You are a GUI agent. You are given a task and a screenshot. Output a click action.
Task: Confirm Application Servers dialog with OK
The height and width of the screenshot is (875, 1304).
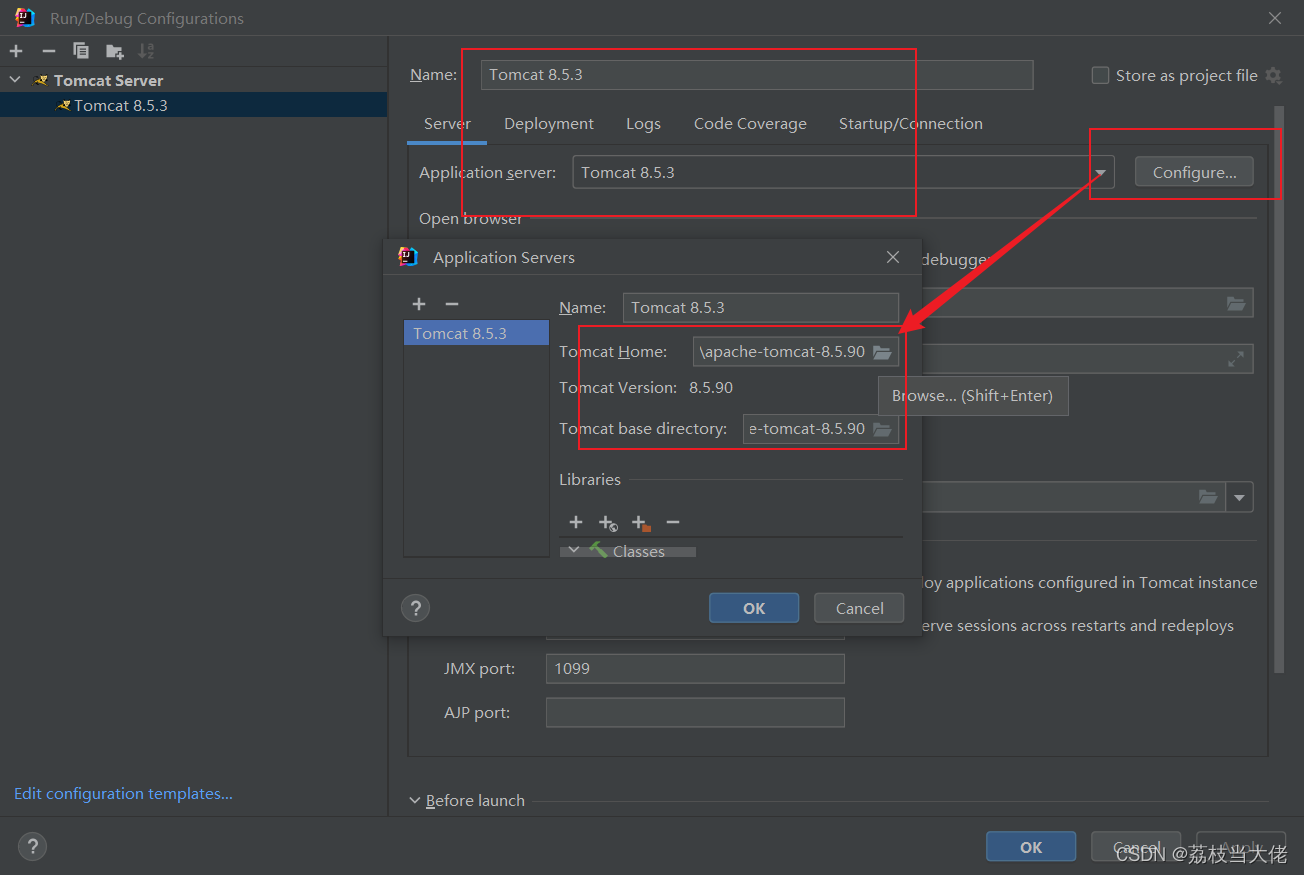pyautogui.click(x=754, y=608)
